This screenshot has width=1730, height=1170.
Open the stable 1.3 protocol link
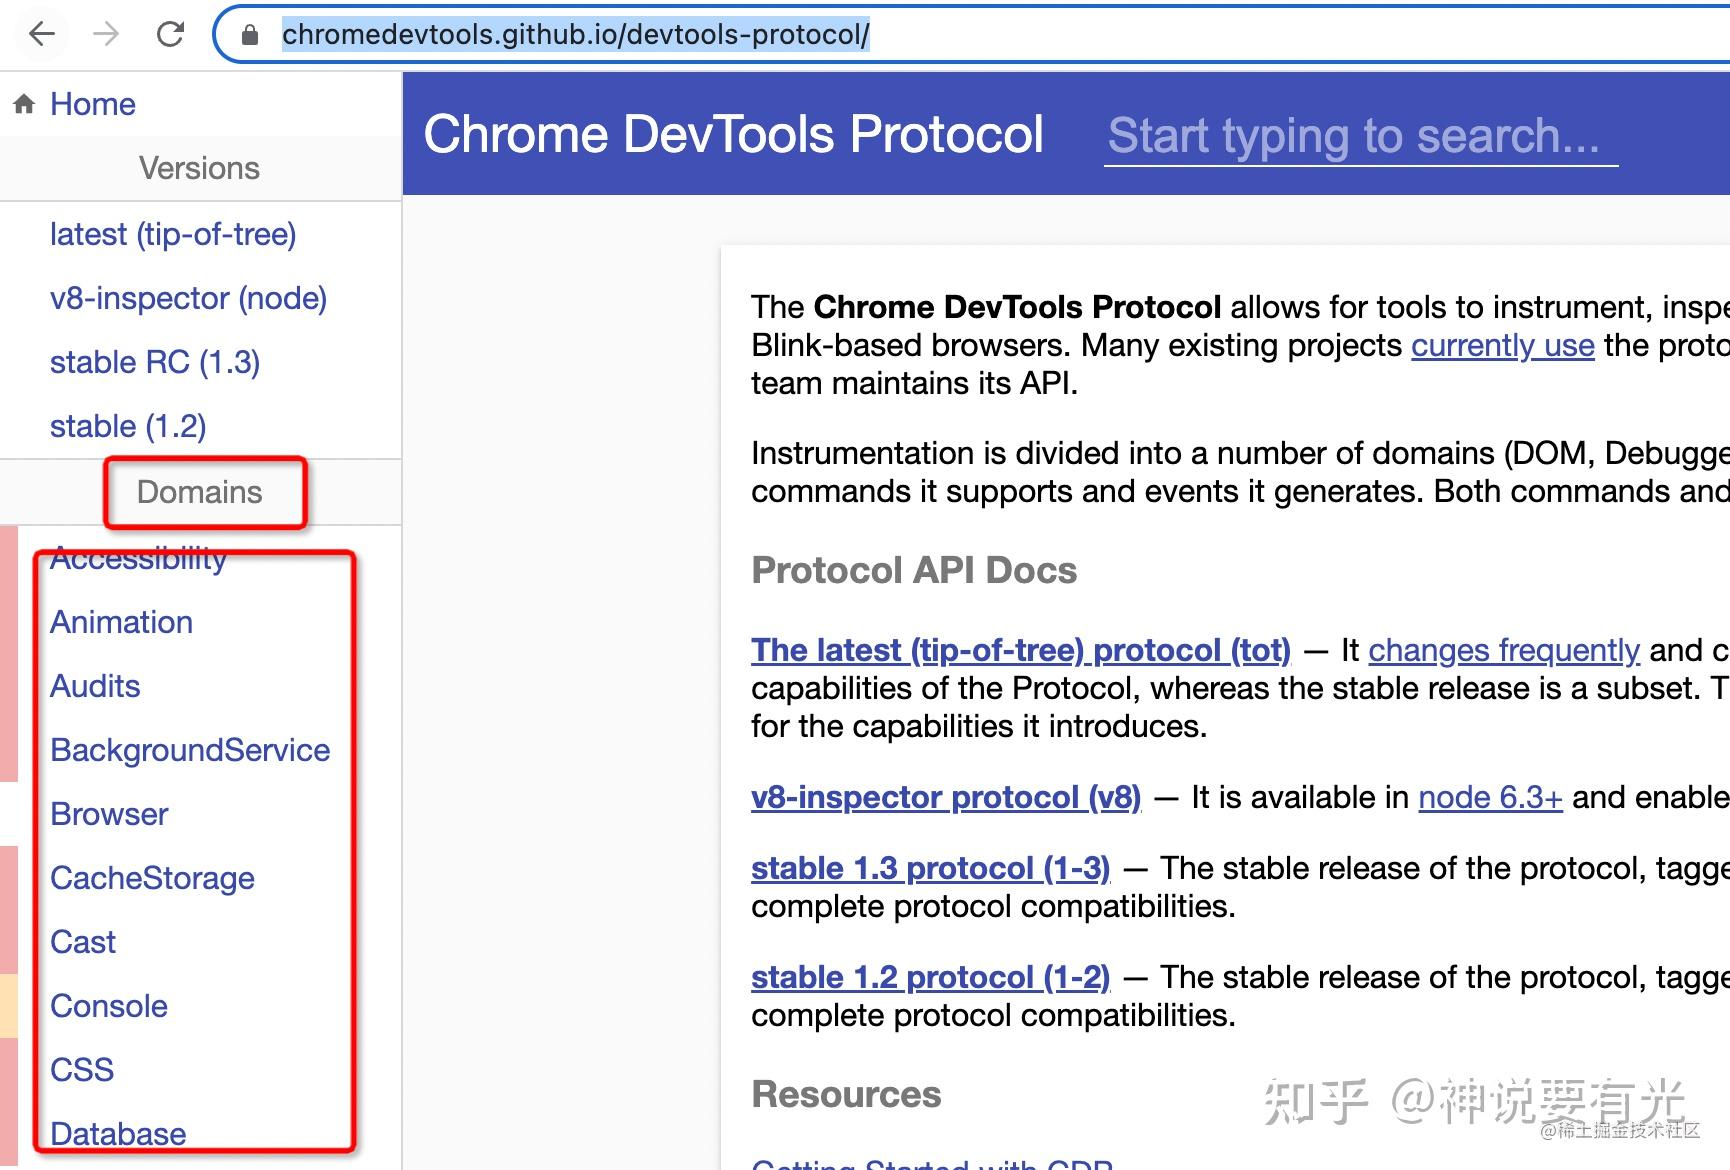pyautogui.click(x=929, y=868)
